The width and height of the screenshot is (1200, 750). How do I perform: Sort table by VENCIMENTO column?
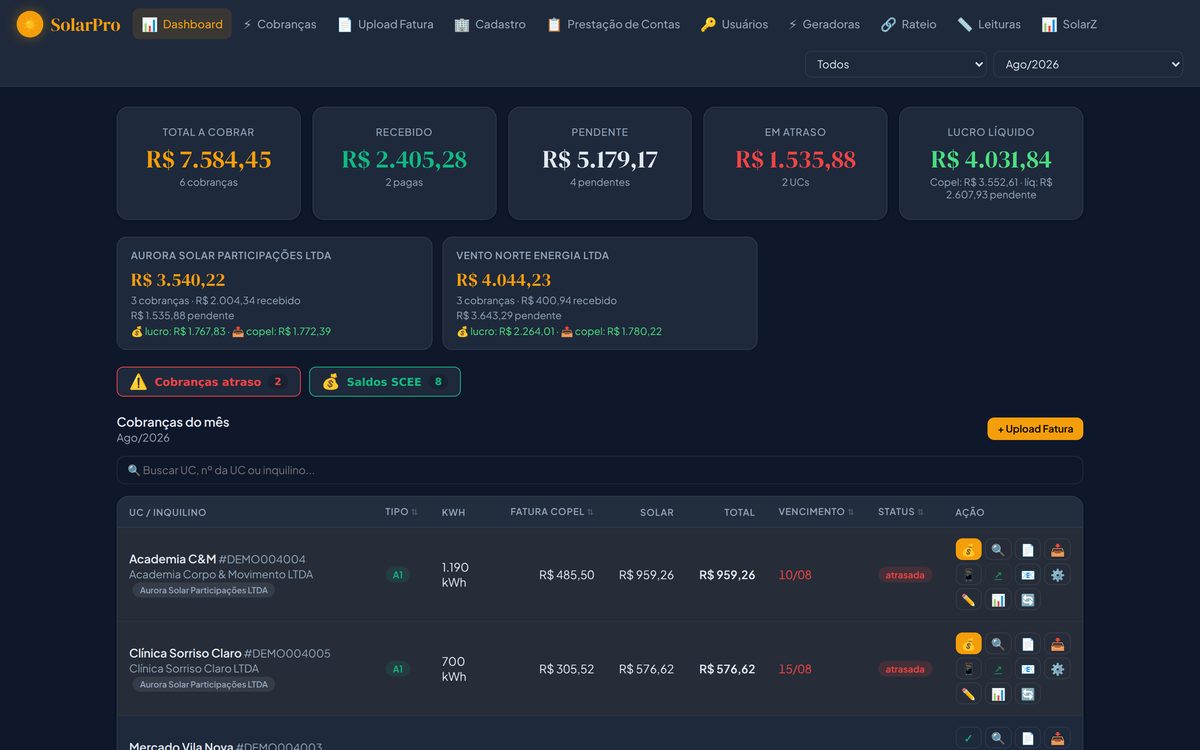[x=816, y=512]
